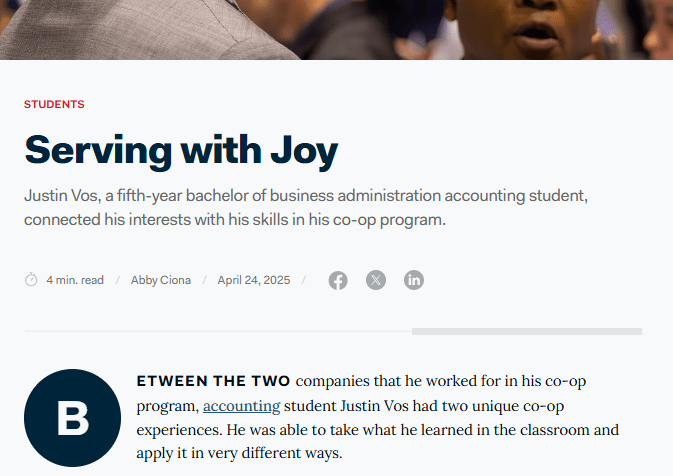This screenshot has height=476, width=673.
Task: Click the Serving with Joy headline
Action: pos(181,150)
